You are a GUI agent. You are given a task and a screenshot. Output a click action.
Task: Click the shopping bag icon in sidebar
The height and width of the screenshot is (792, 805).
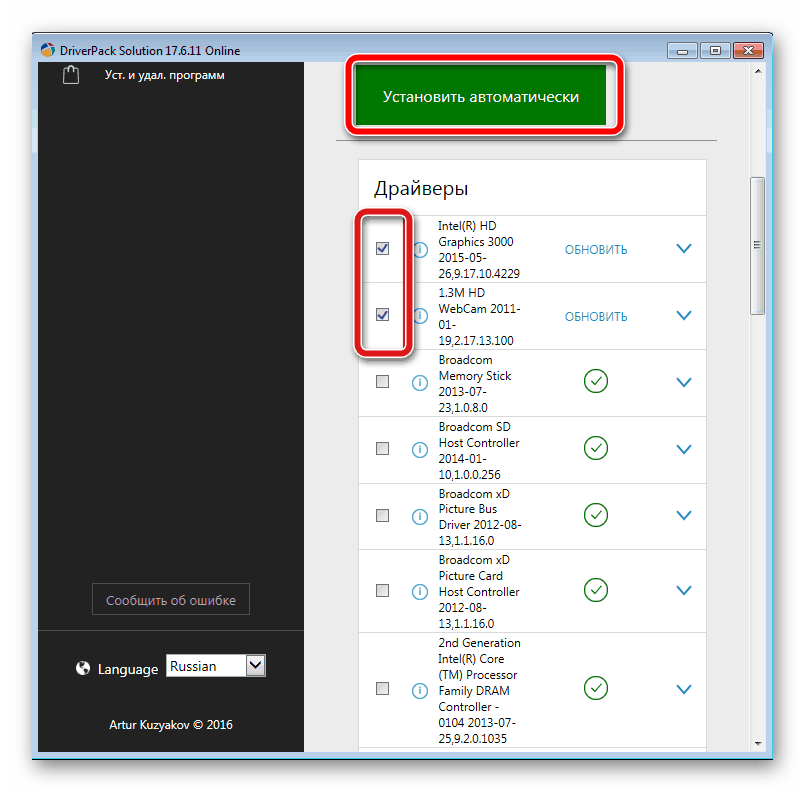click(x=71, y=76)
